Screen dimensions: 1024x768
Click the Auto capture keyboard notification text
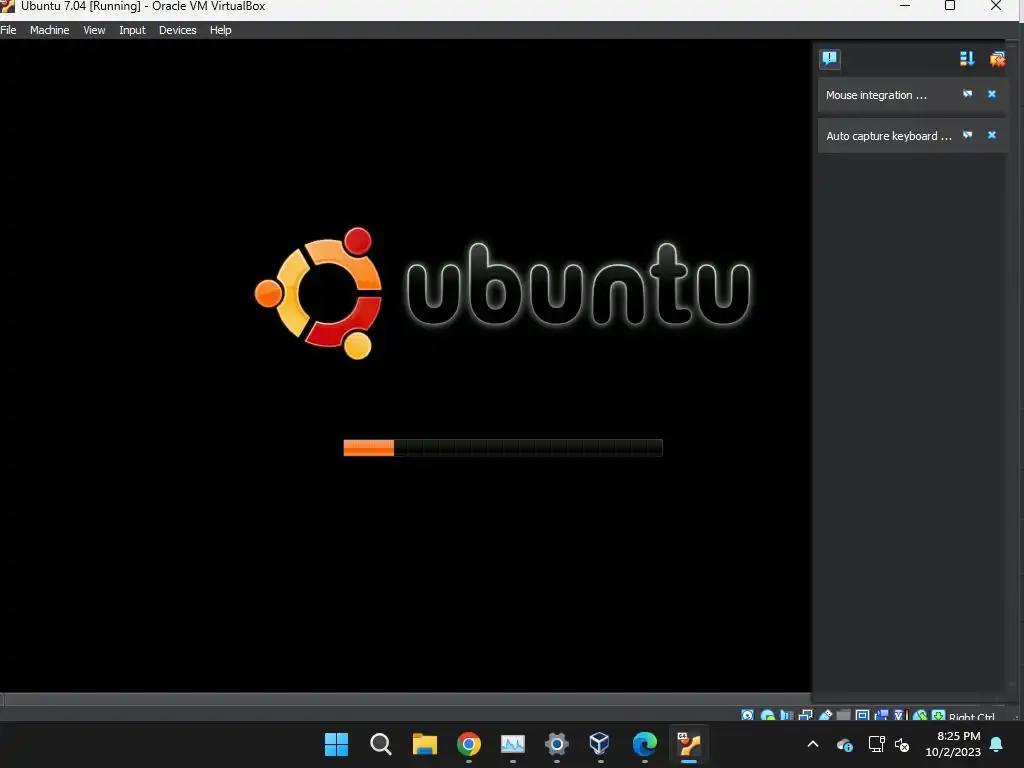tap(889, 136)
